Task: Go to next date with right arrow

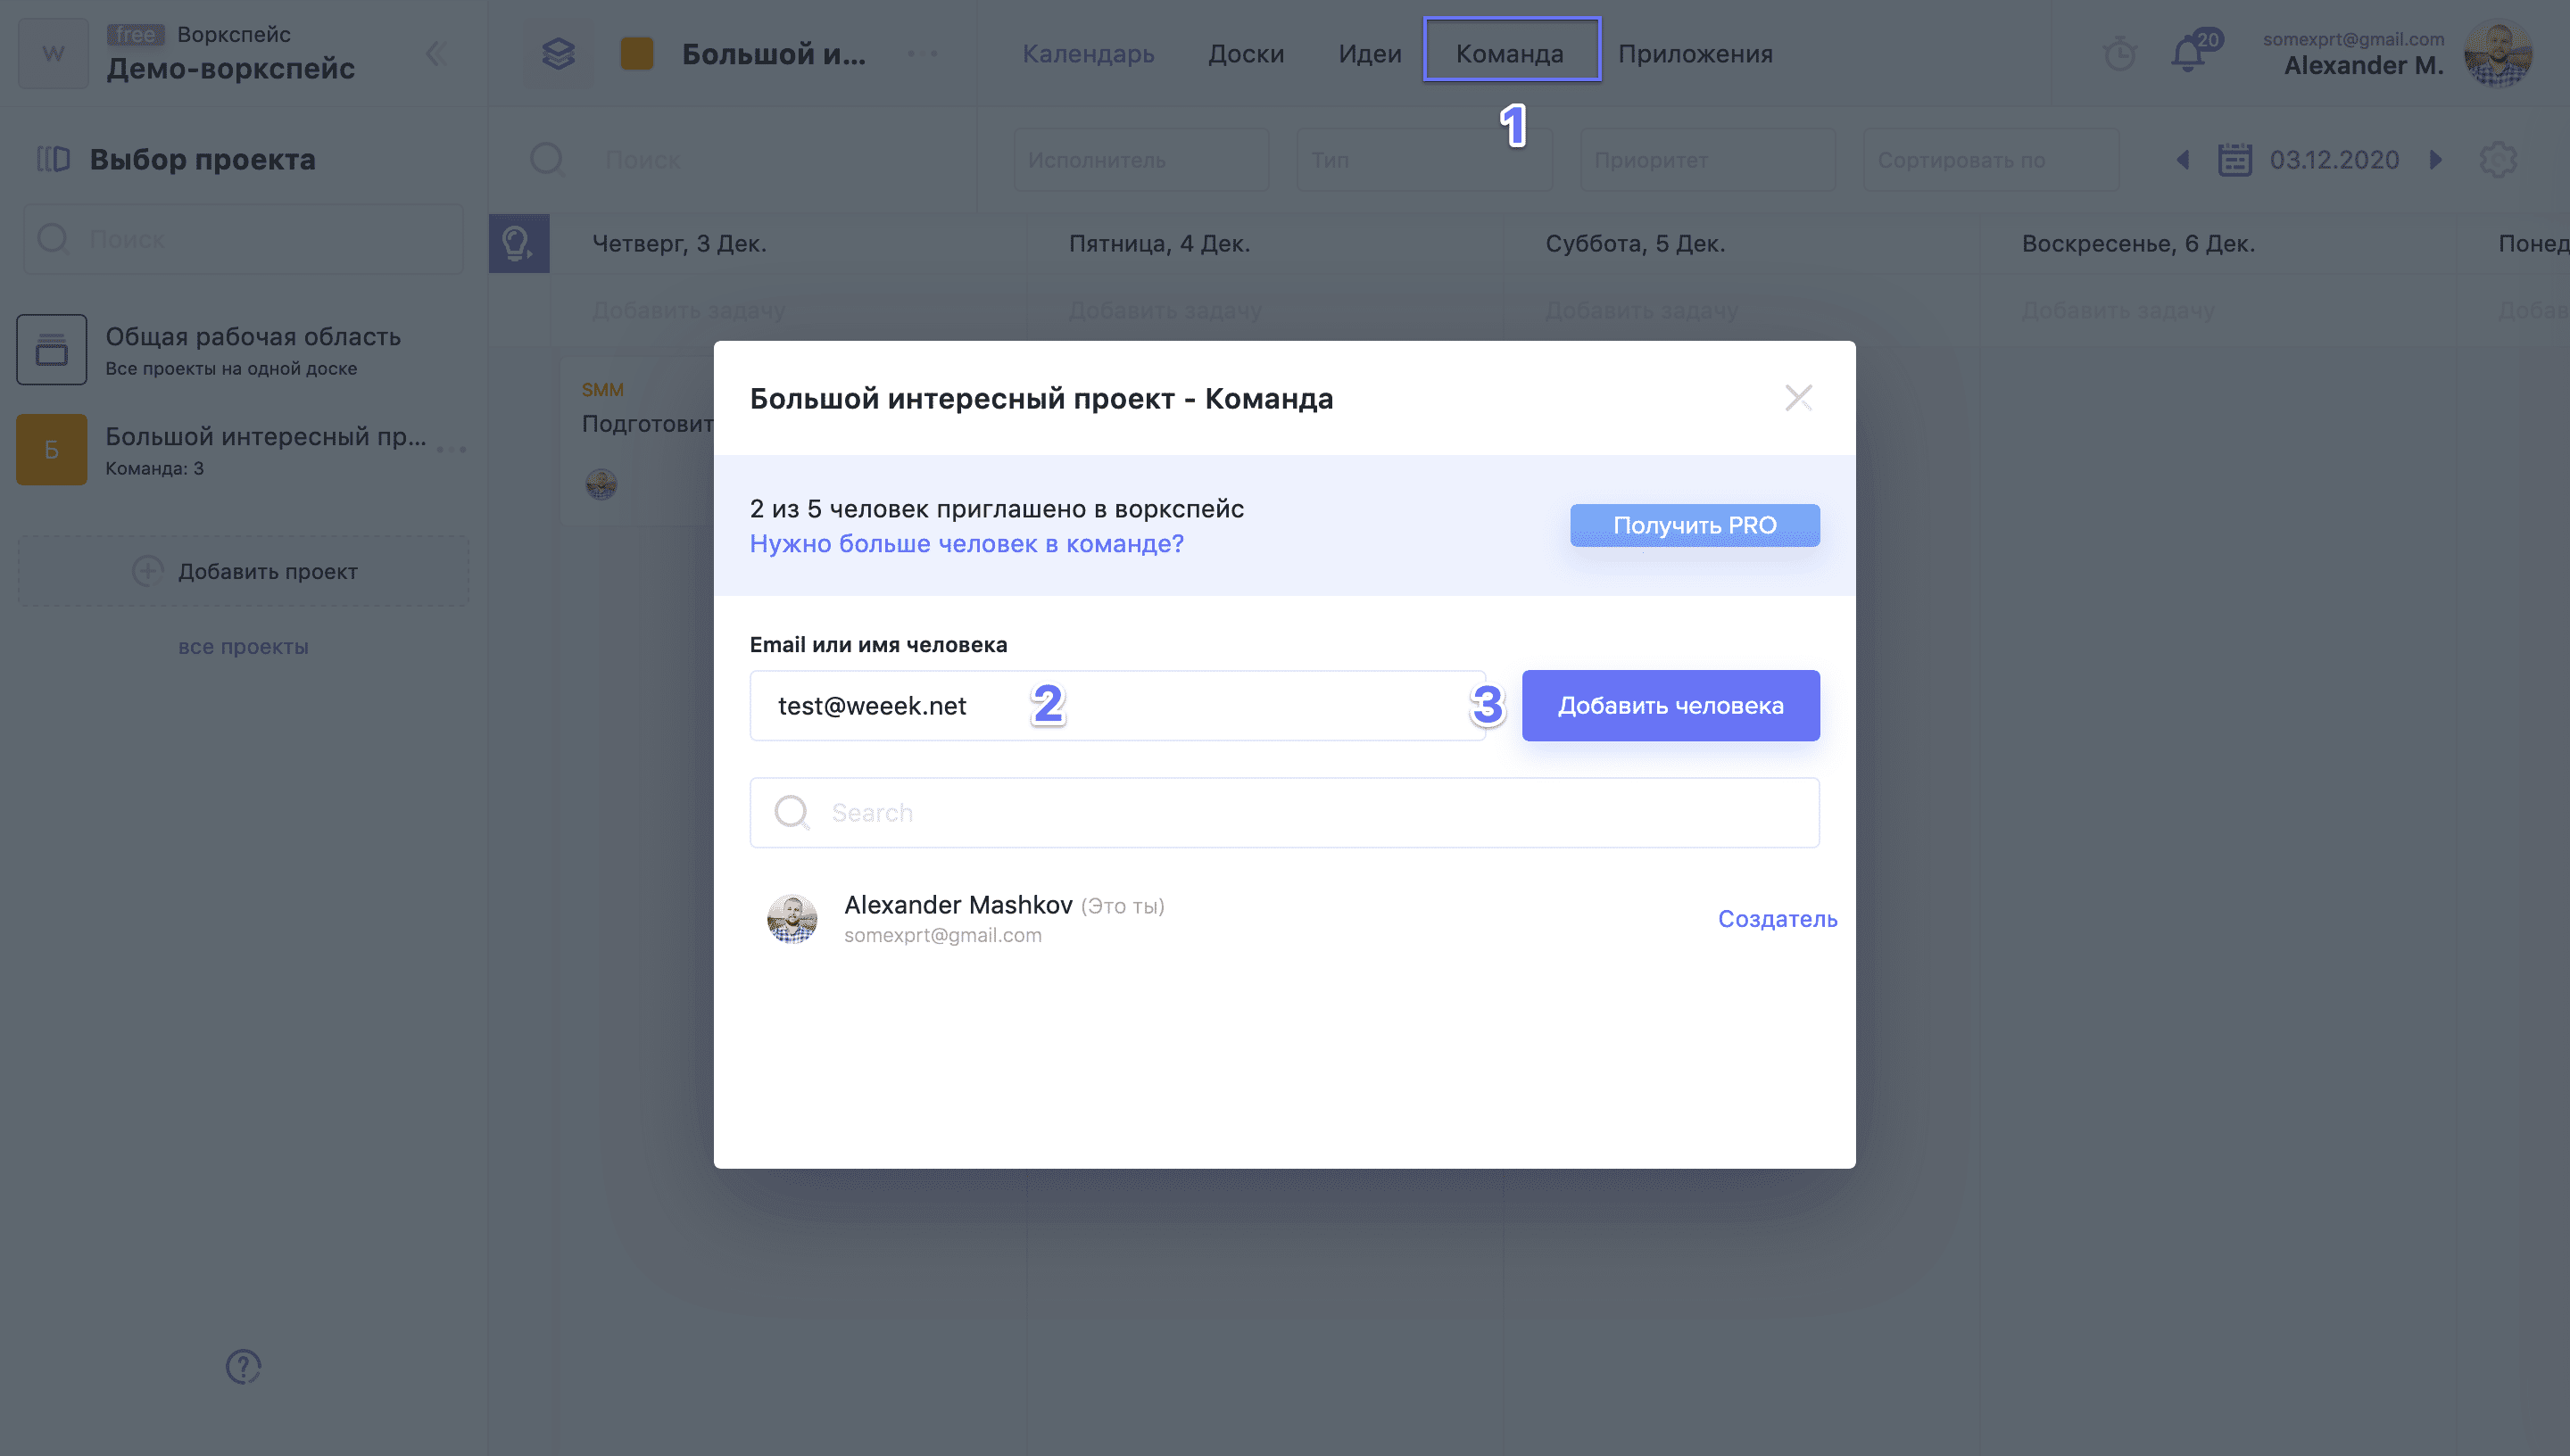Action: coord(2436,160)
